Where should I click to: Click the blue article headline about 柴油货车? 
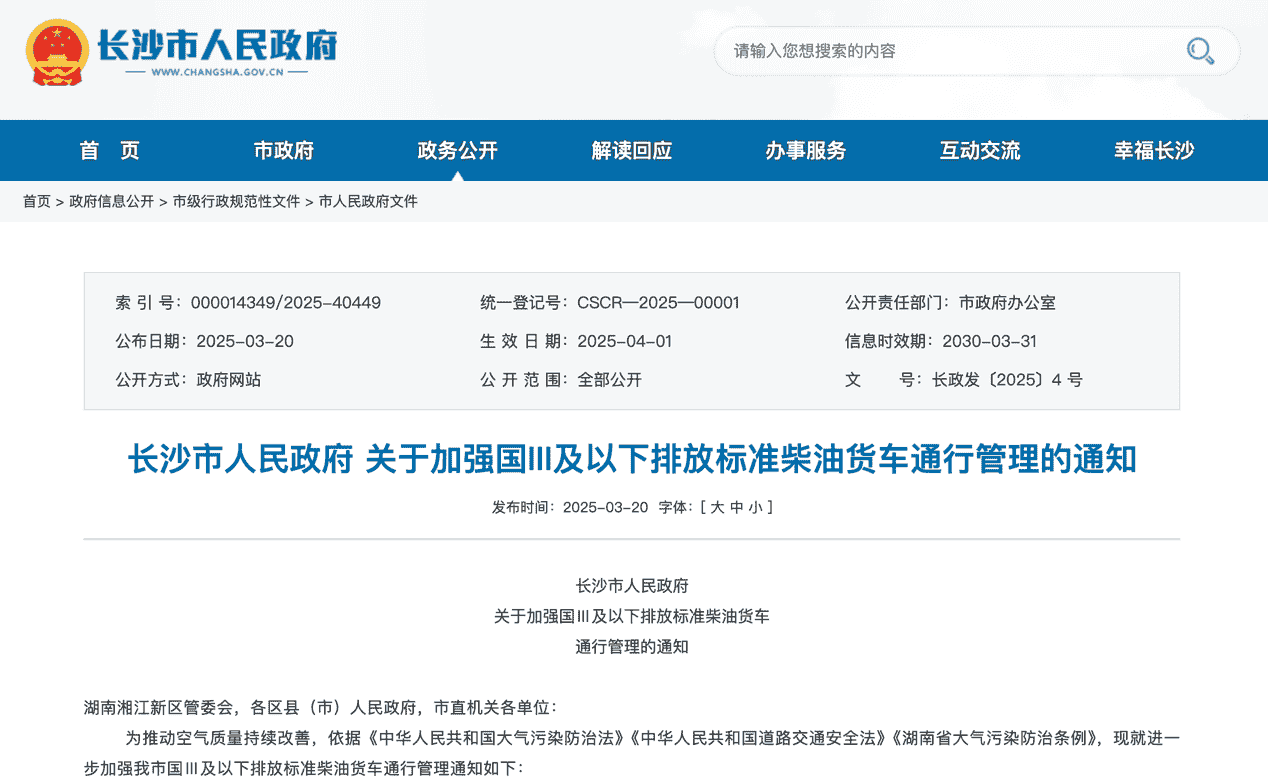pyautogui.click(x=631, y=460)
